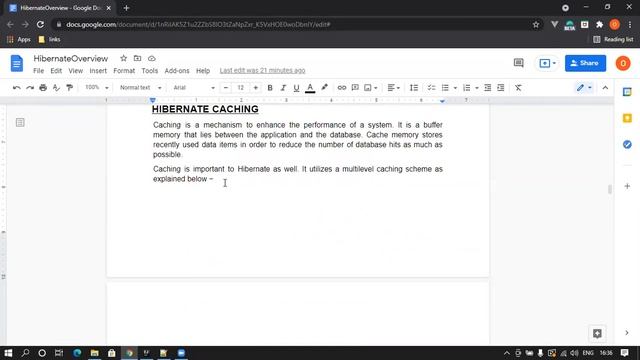The height and width of the screenshot is (360, 640).
Task: Move the document with the folder icon
Action: click(138, 58)
